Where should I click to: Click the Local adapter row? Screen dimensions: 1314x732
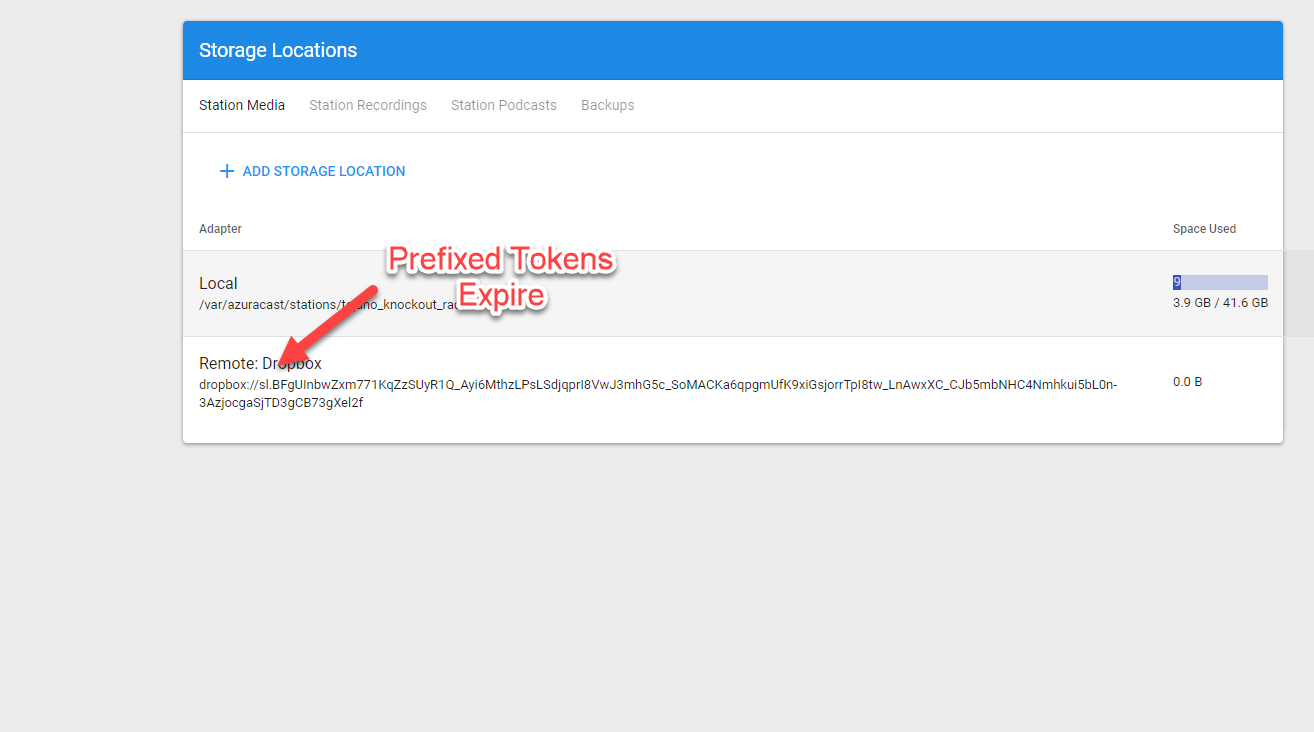point(600,293)
